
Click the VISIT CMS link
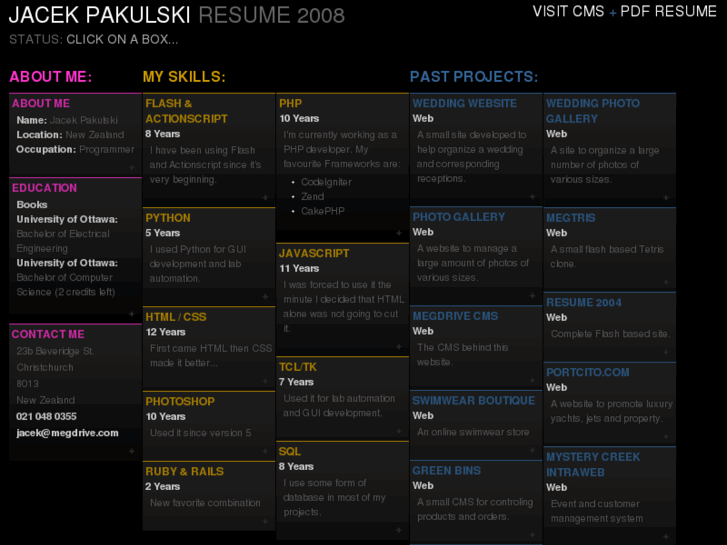click(x=568, y=12)
